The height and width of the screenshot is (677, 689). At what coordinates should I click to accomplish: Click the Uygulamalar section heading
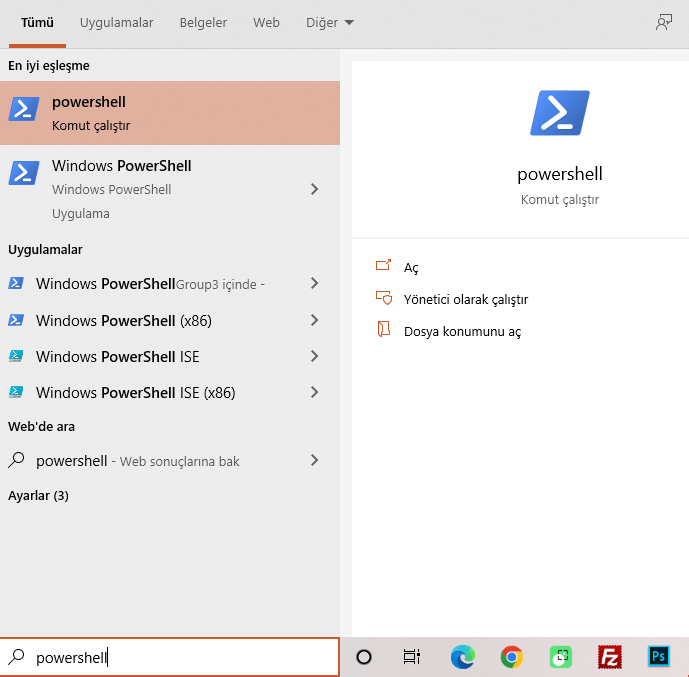pos(45,250)
